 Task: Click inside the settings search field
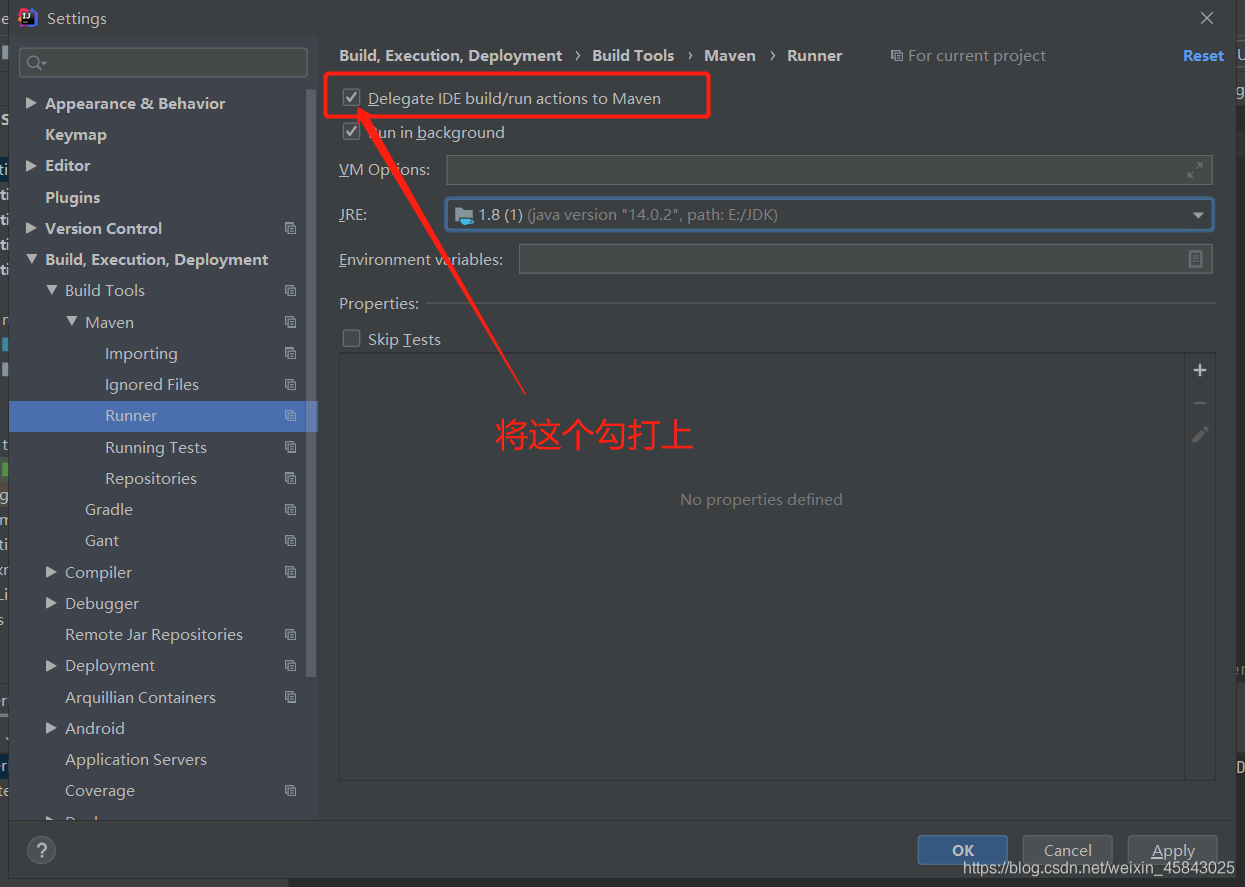(x=163, y=62)
